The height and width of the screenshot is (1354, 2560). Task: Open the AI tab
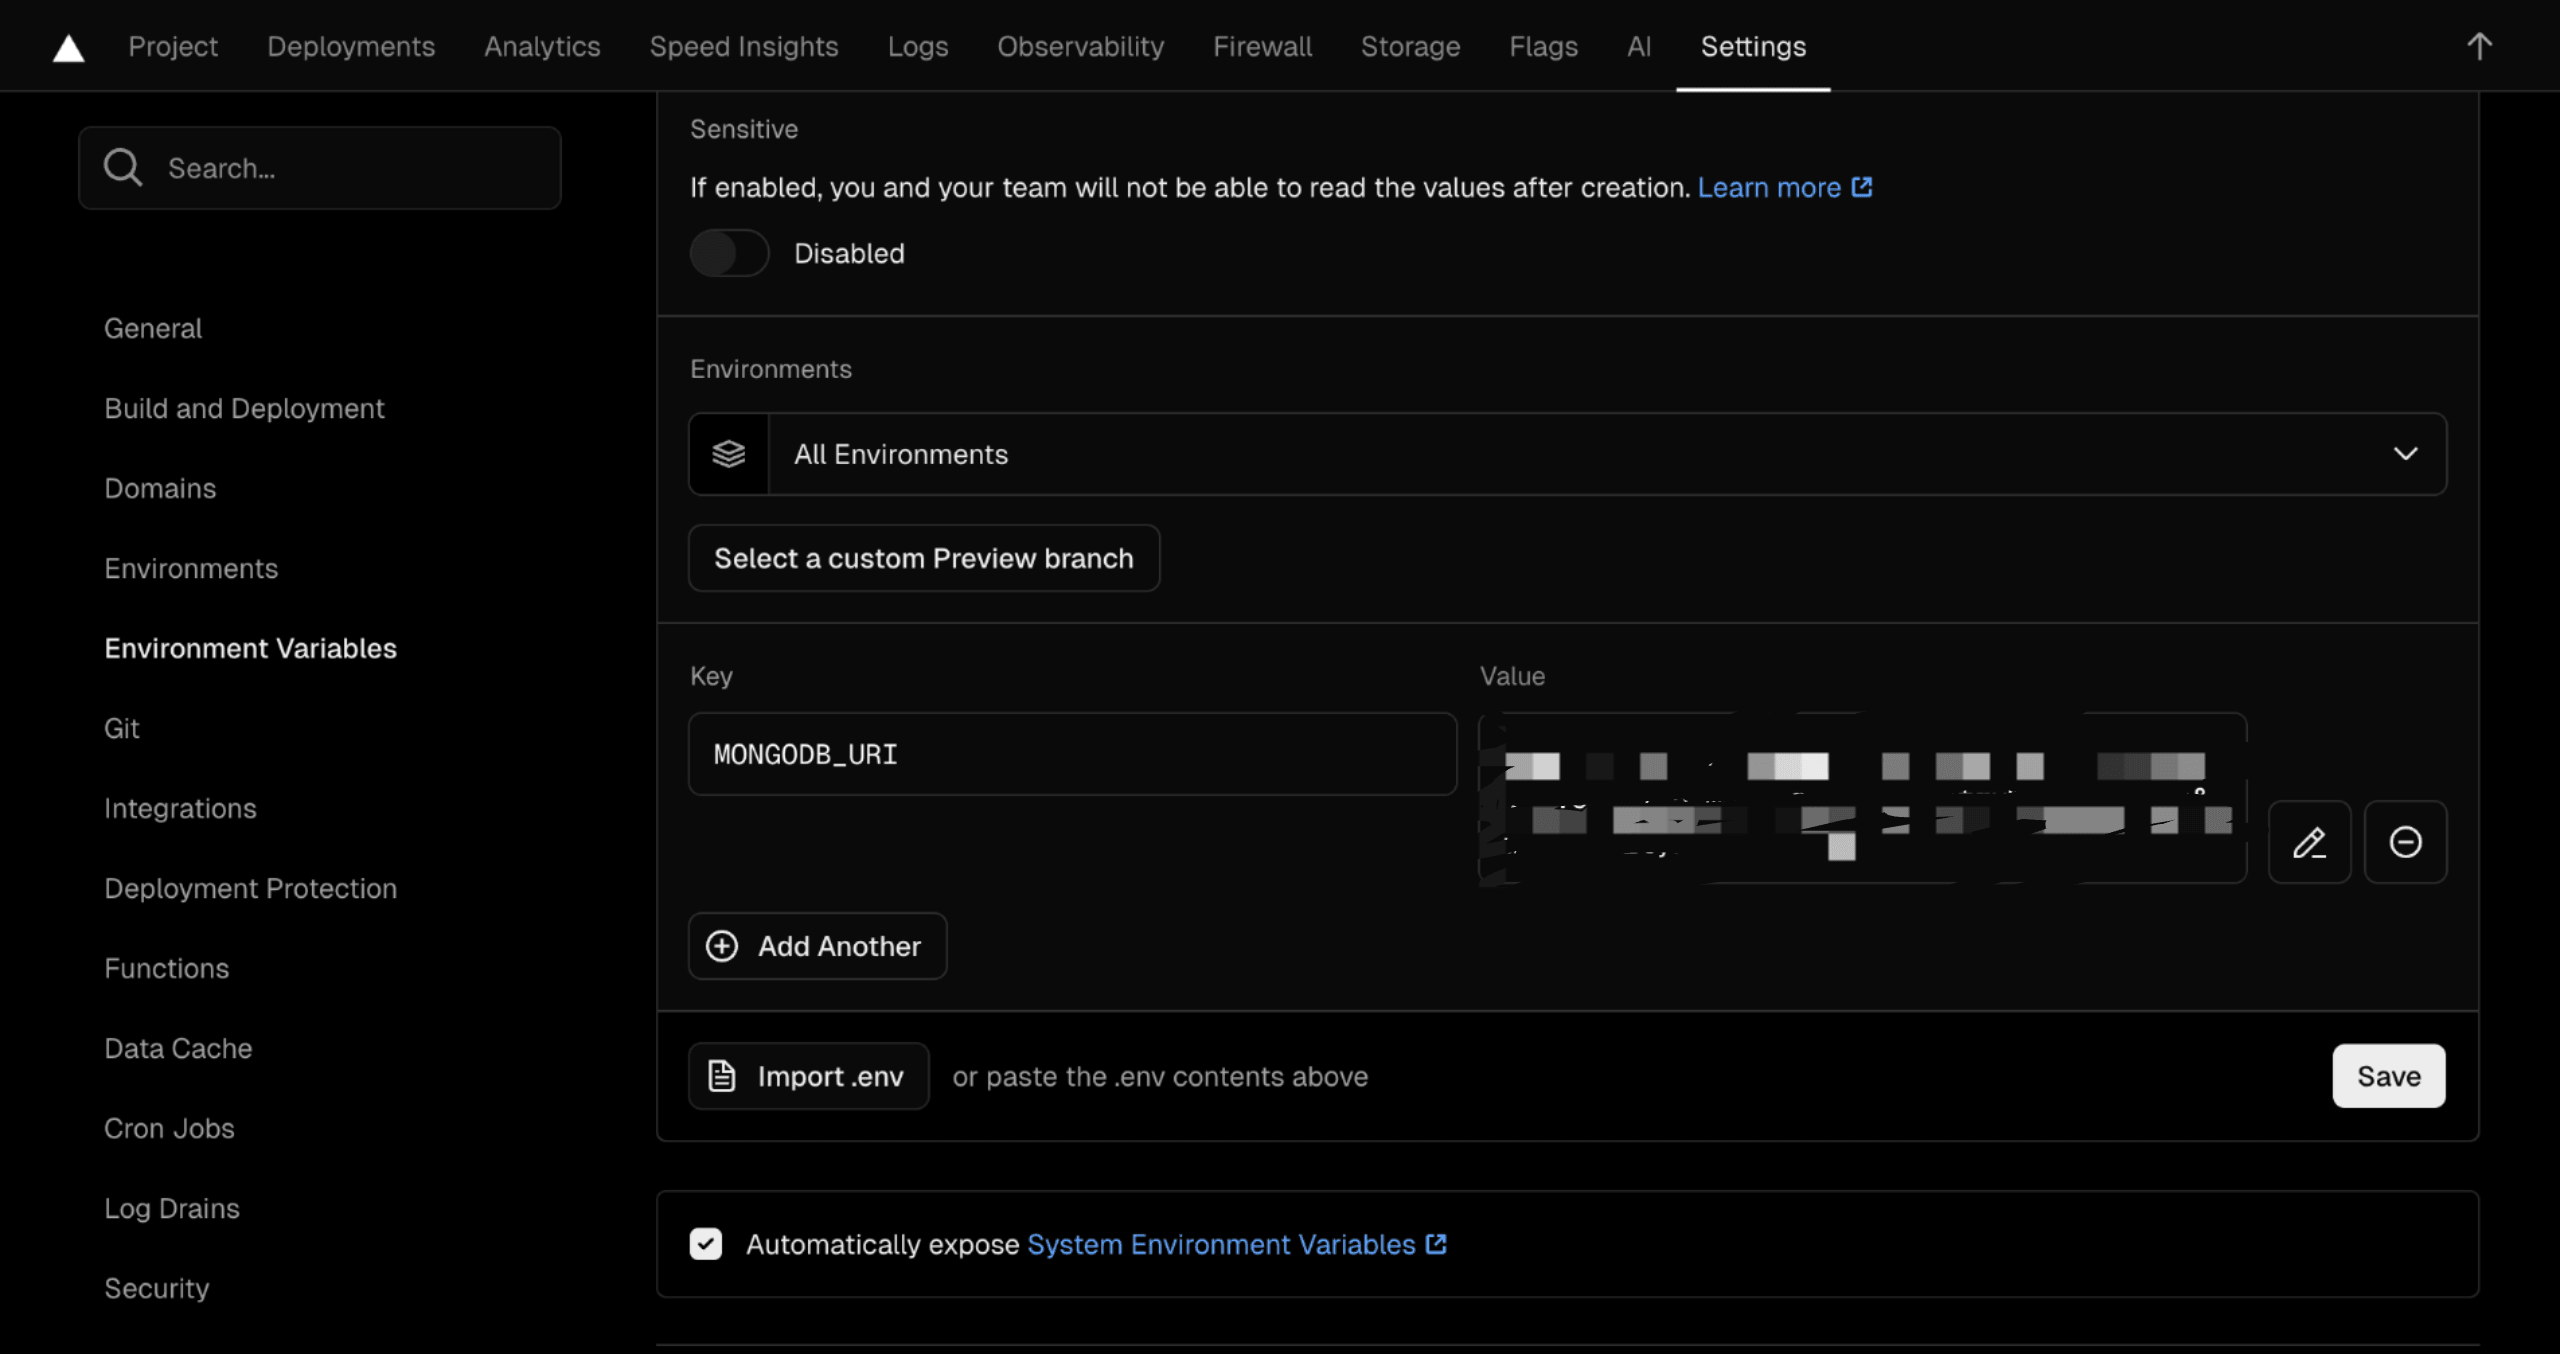1639,46
